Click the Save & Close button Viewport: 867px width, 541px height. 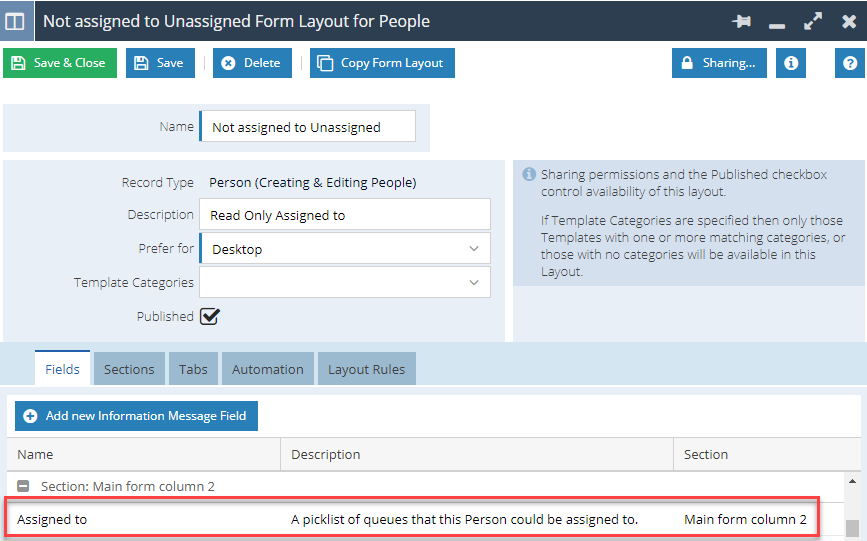pos(60,63)
